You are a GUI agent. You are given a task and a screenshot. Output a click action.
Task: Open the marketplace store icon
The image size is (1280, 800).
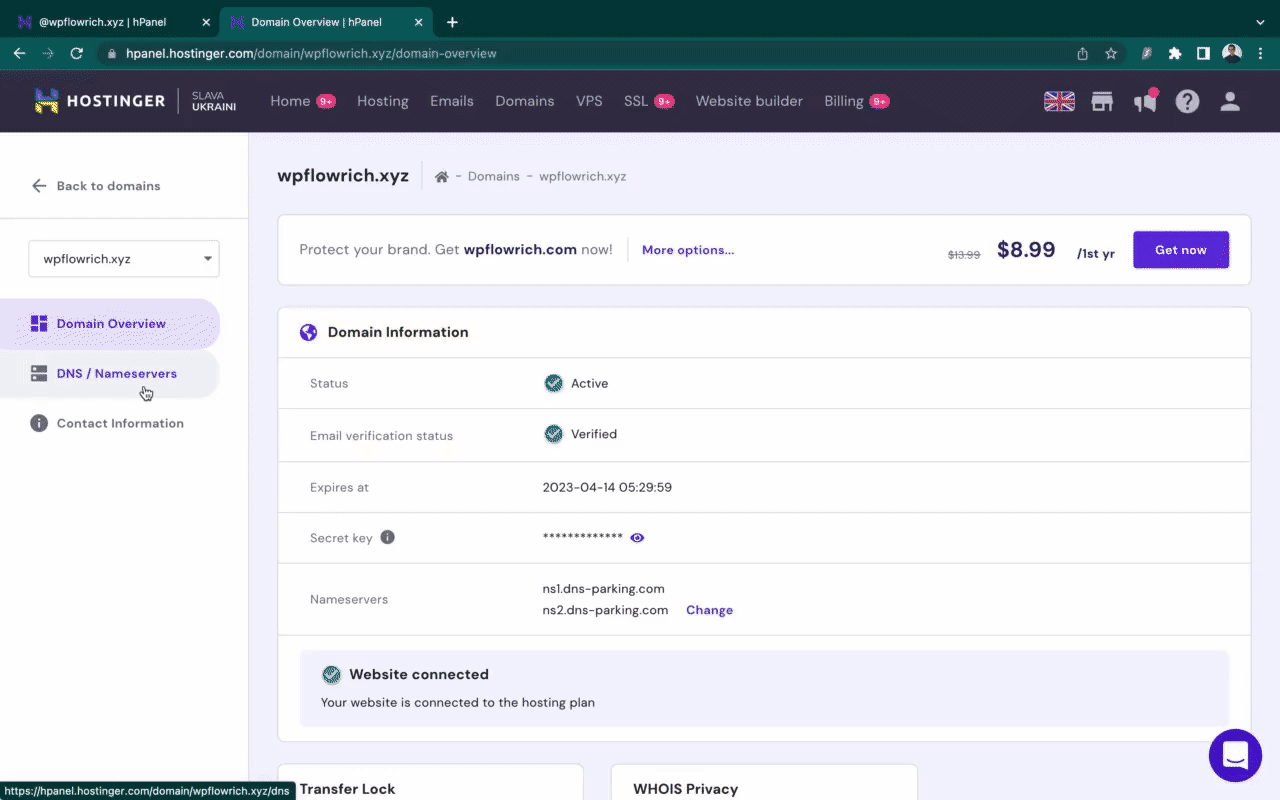pos(1102,101)
